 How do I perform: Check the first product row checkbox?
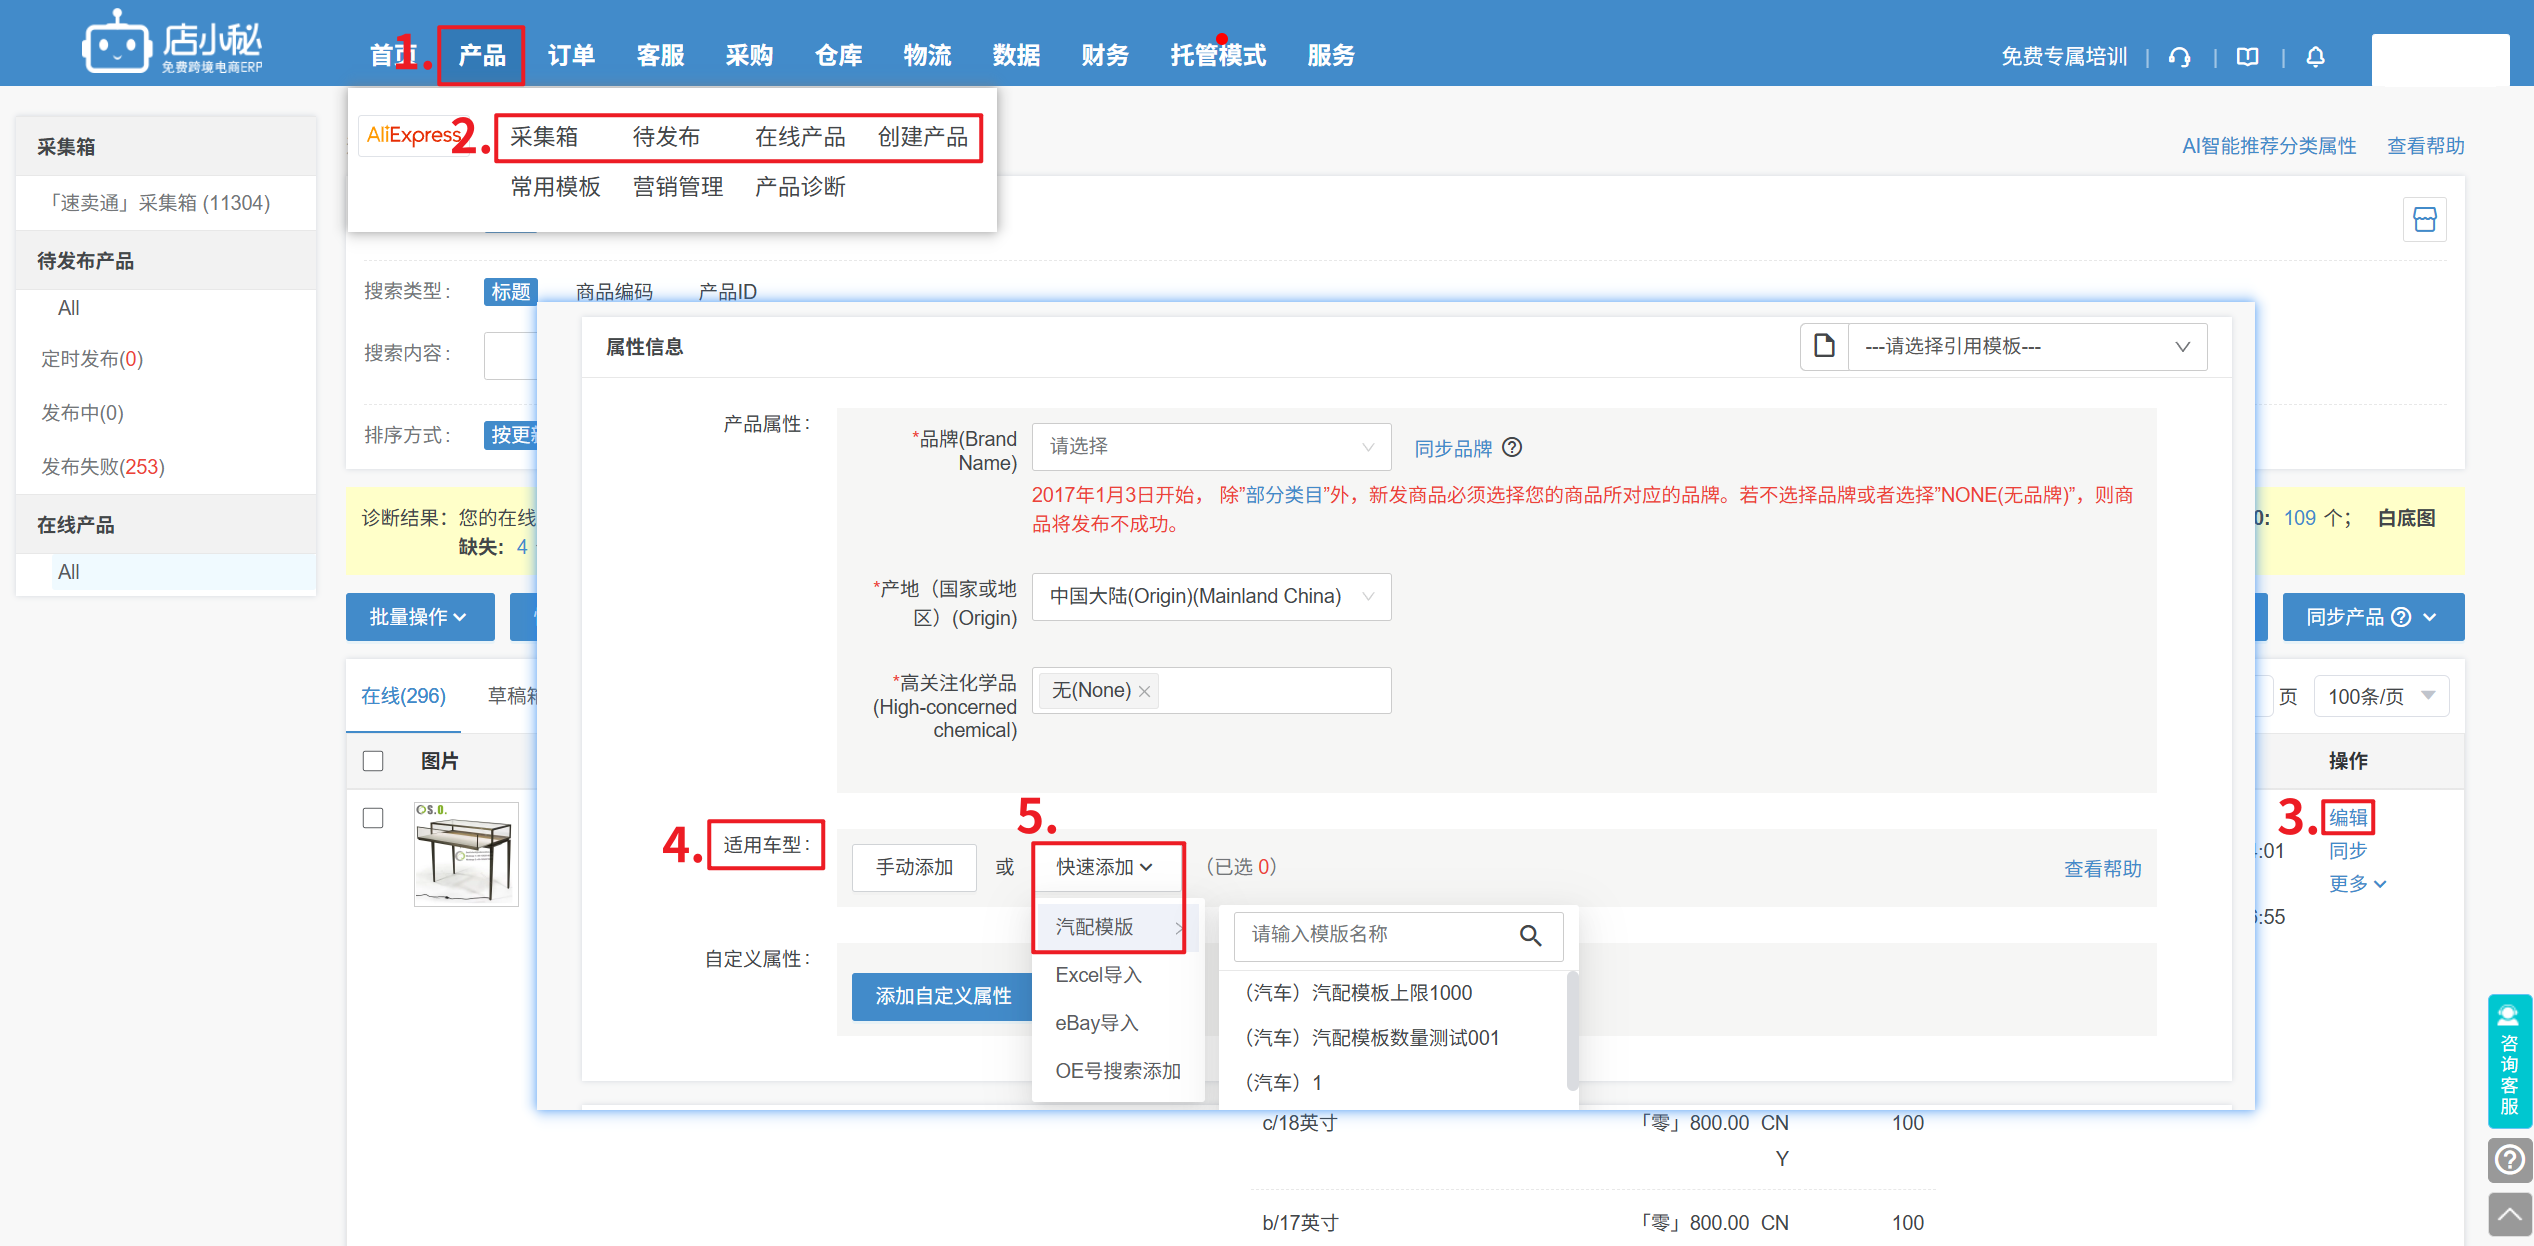pos(373,818)
